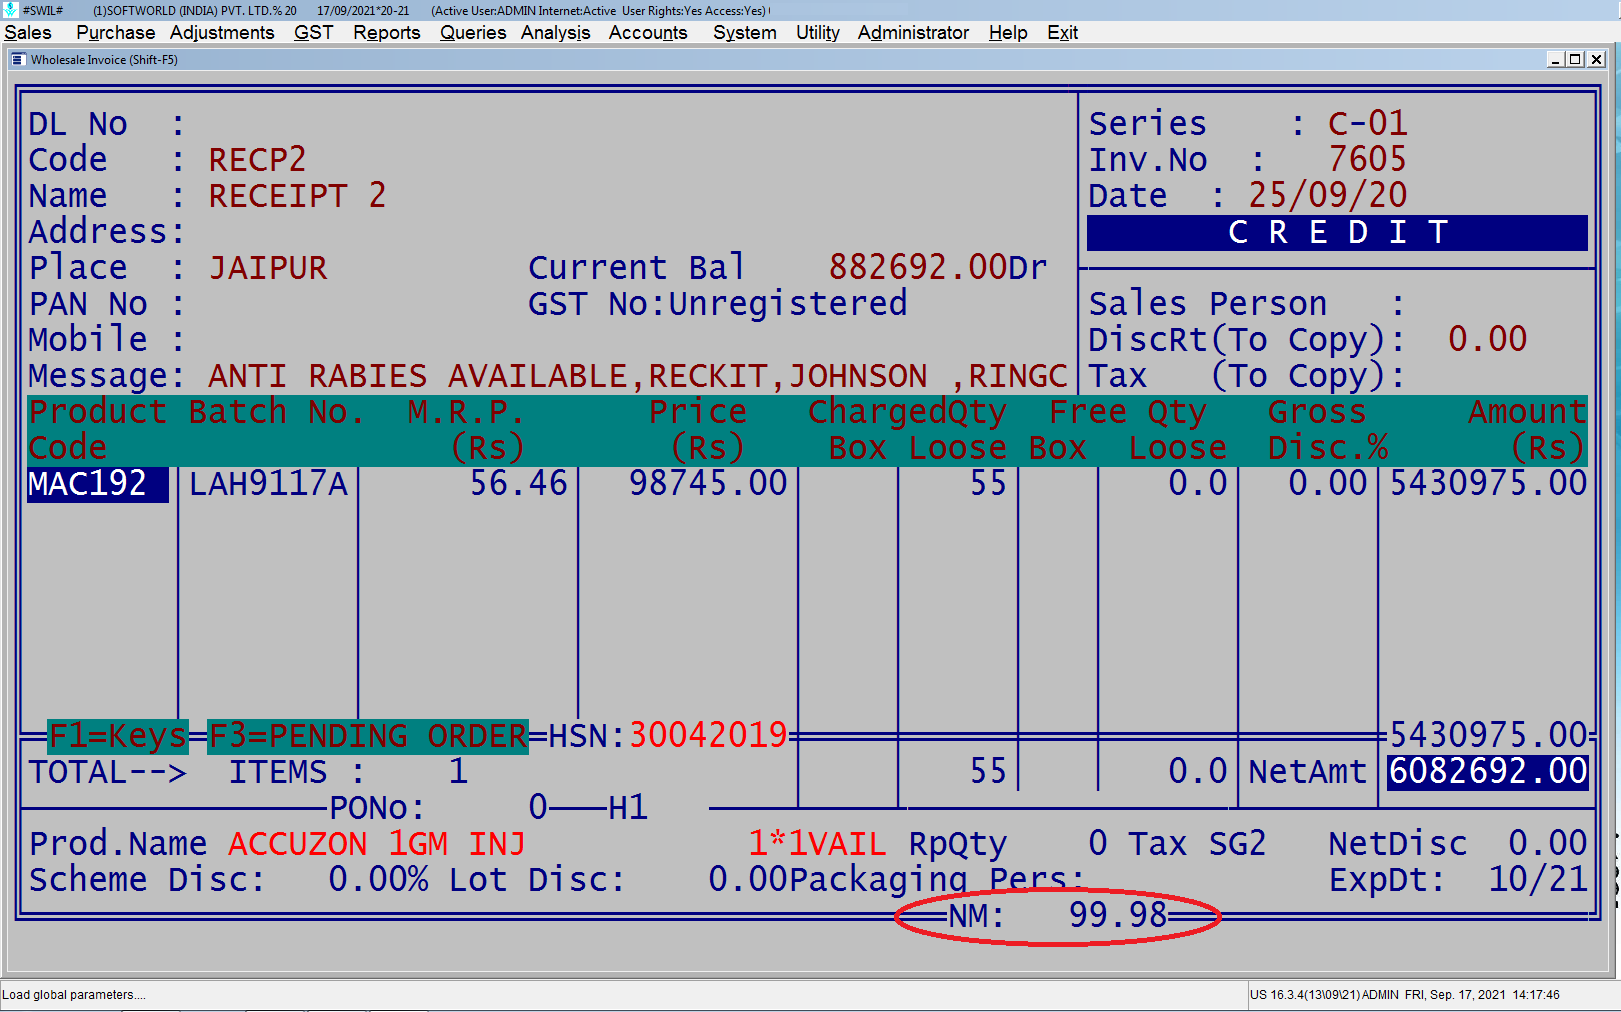Viewport: 1621px width, 1012px height.
Task: Open the Help menu
Action: [1008, 33]
